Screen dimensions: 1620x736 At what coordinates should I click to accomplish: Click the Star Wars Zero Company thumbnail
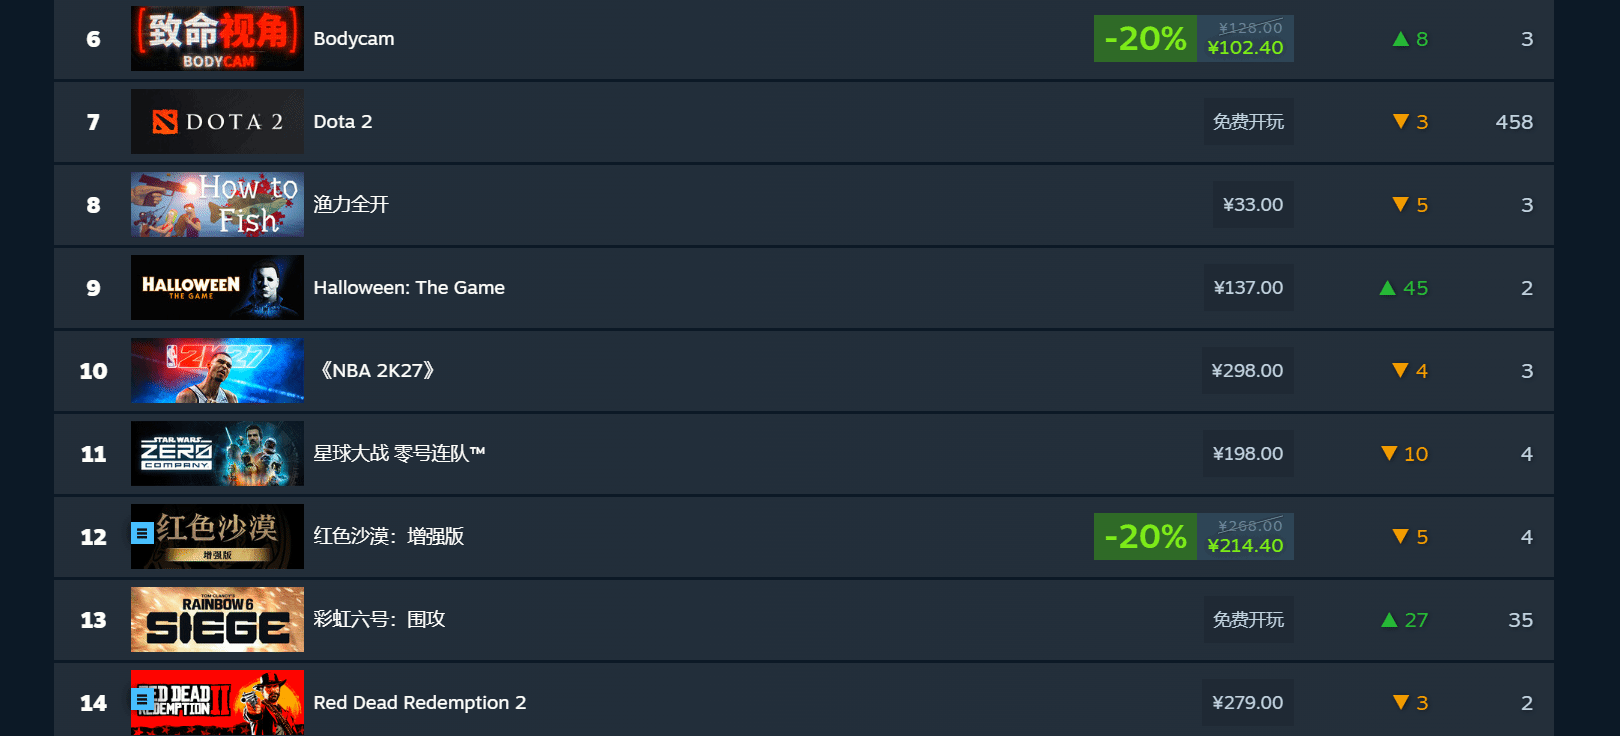tap(217, 453)
